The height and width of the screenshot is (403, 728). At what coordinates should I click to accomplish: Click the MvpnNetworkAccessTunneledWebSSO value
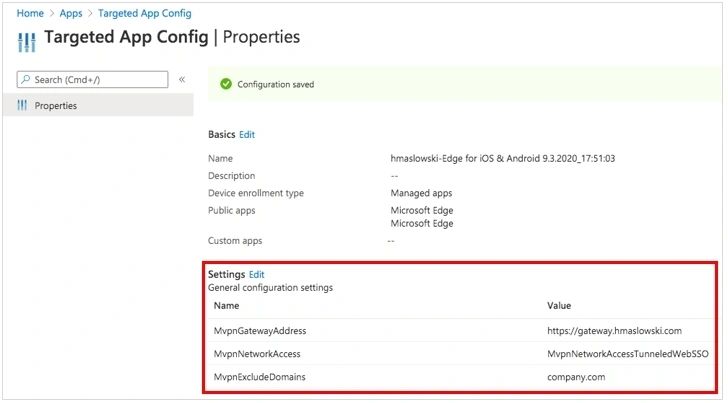point(628,354)
